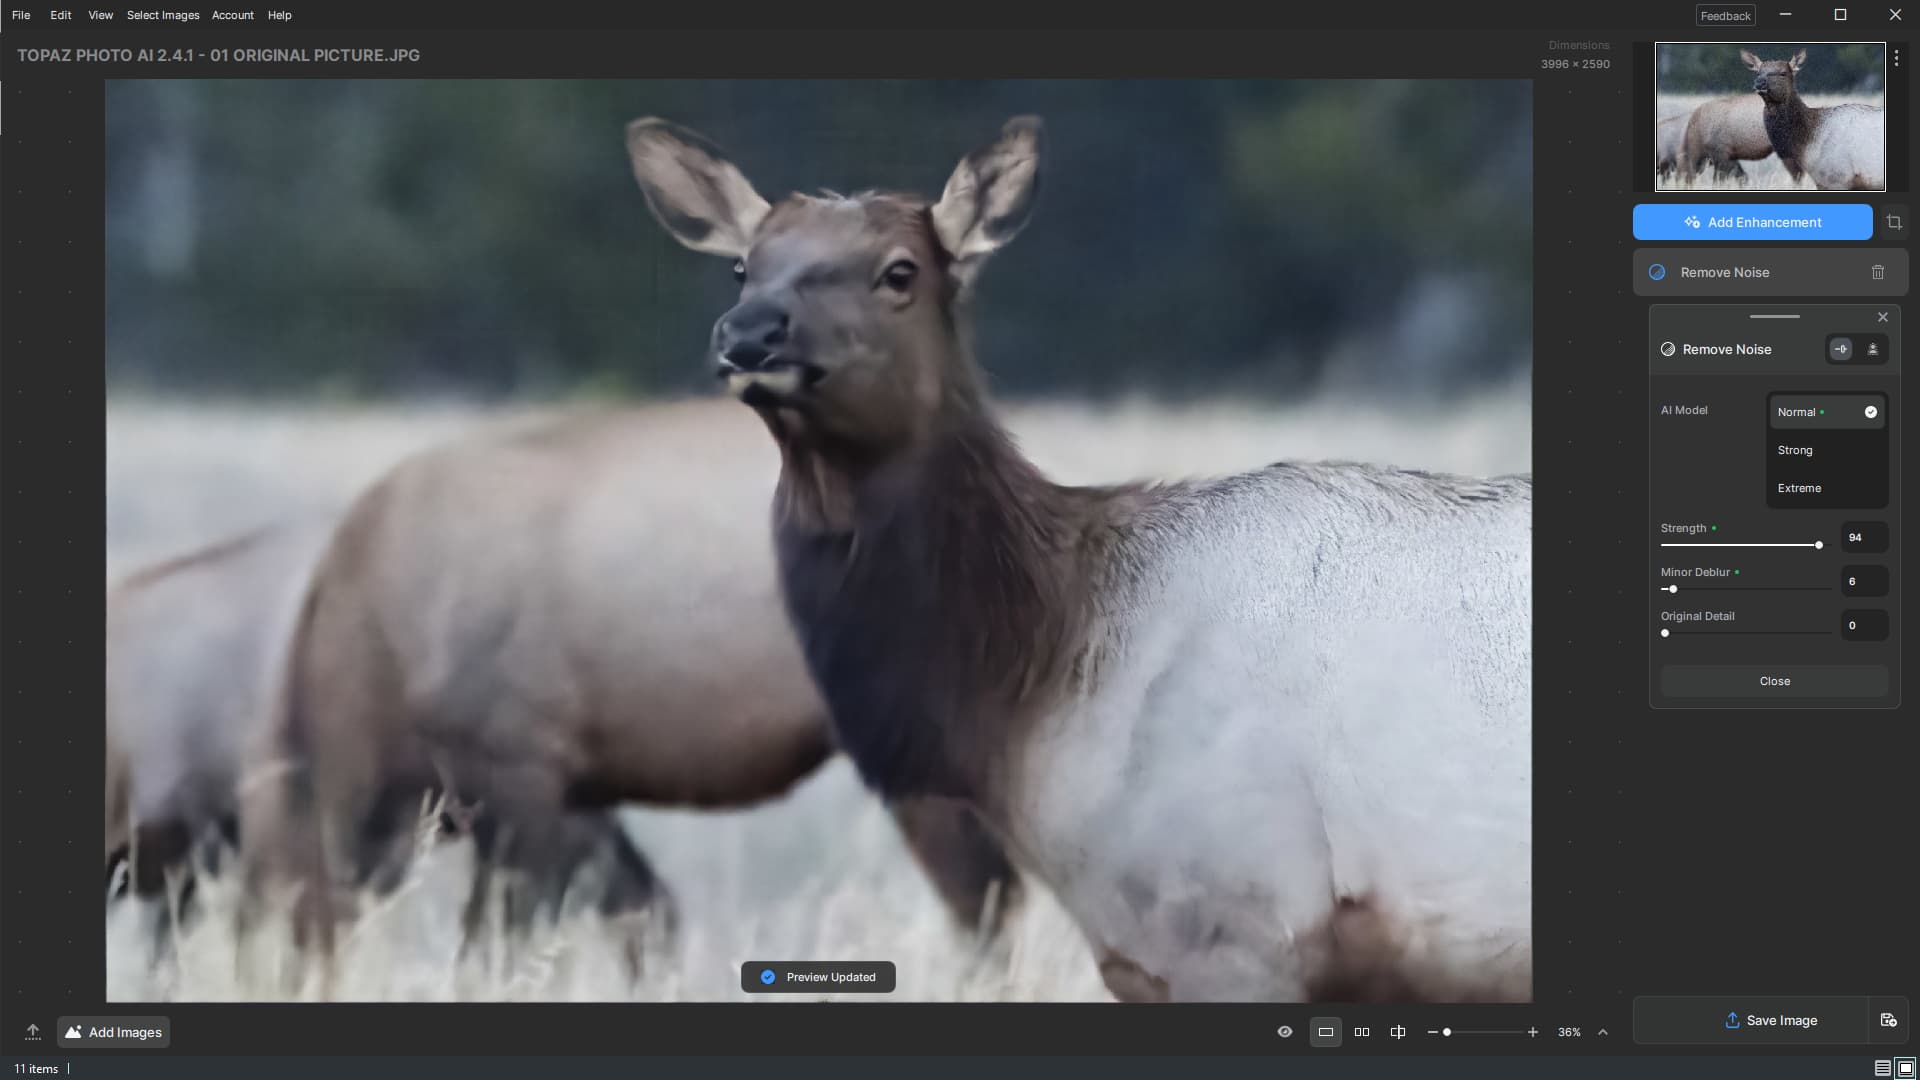Click the upload icon left of Add Images
This screenshot has width=1920, height=1080.
click(x=33, y=1032)
